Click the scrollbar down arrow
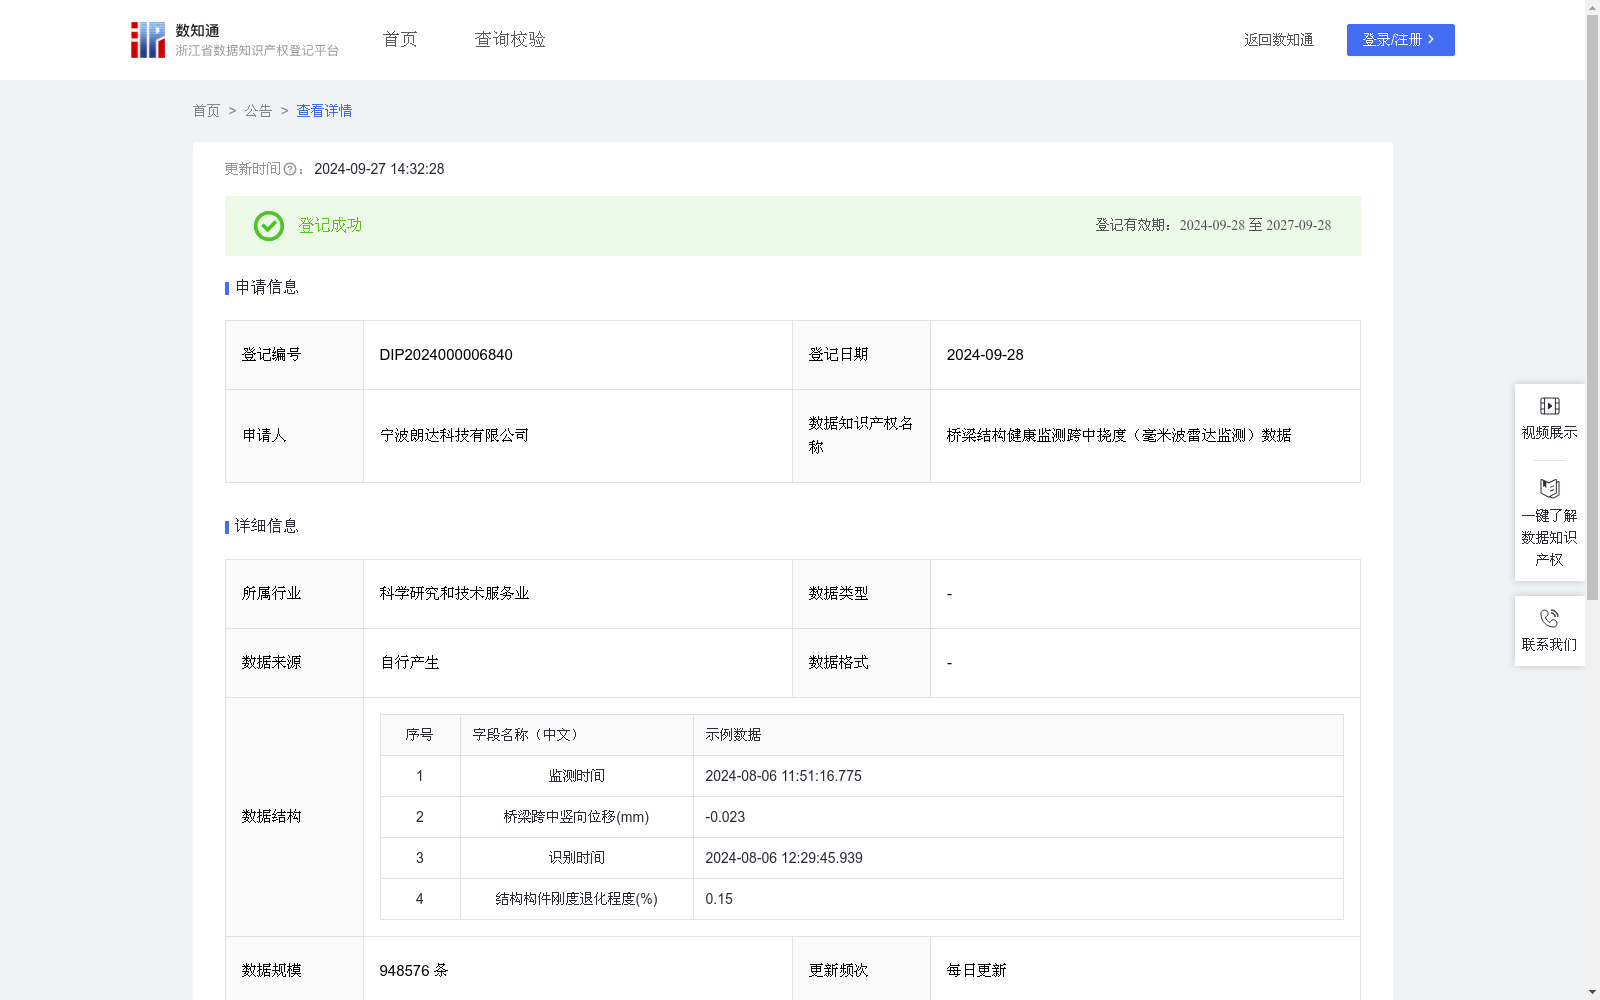This screenshot has height=1000, width=1600. (x=1592, y=992)
